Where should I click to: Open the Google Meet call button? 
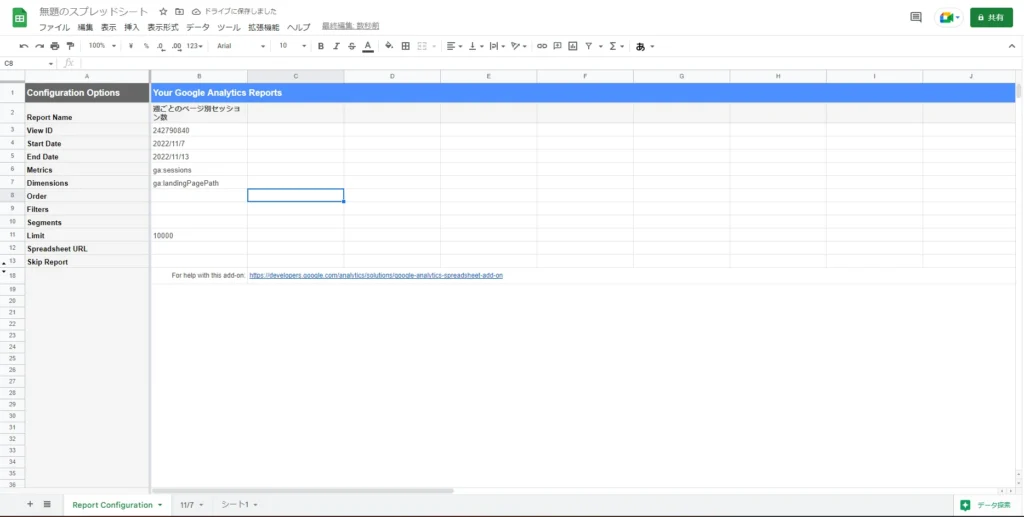click(950, 18)
